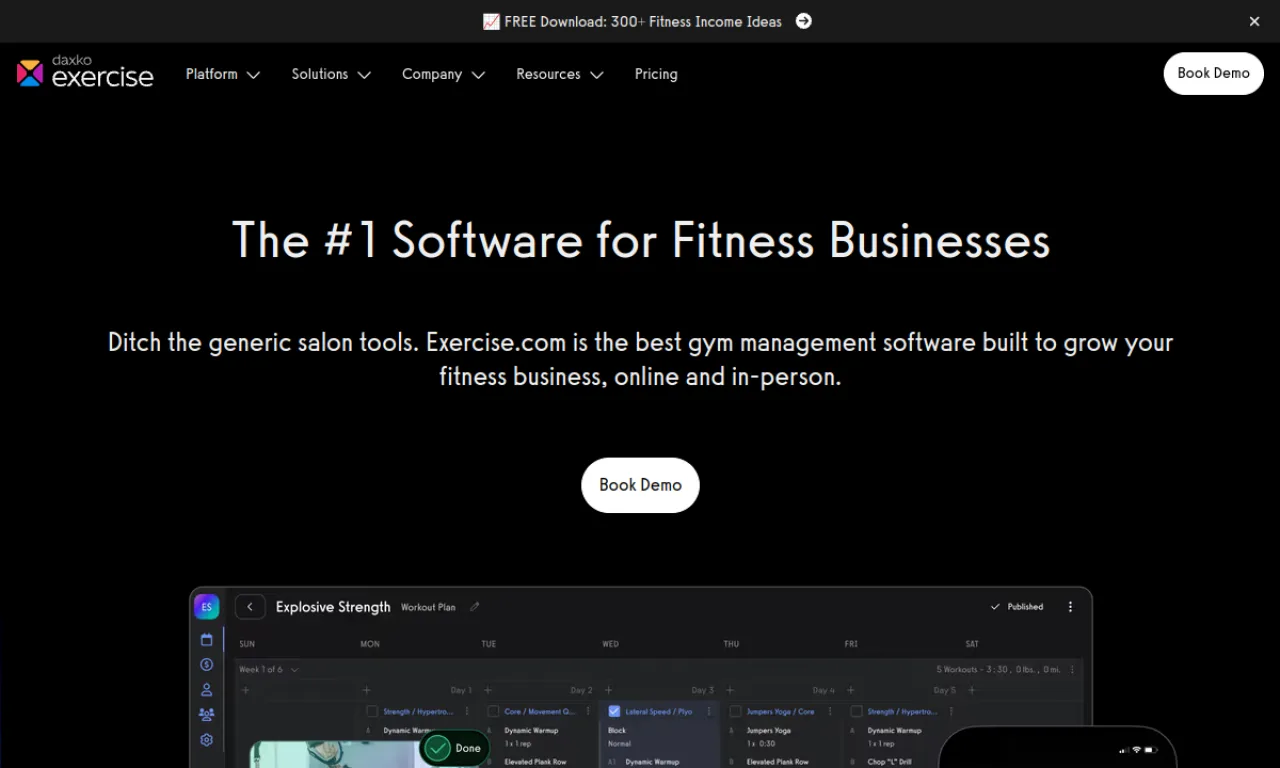Click the Book Demo button below the headline

point(640,485)
